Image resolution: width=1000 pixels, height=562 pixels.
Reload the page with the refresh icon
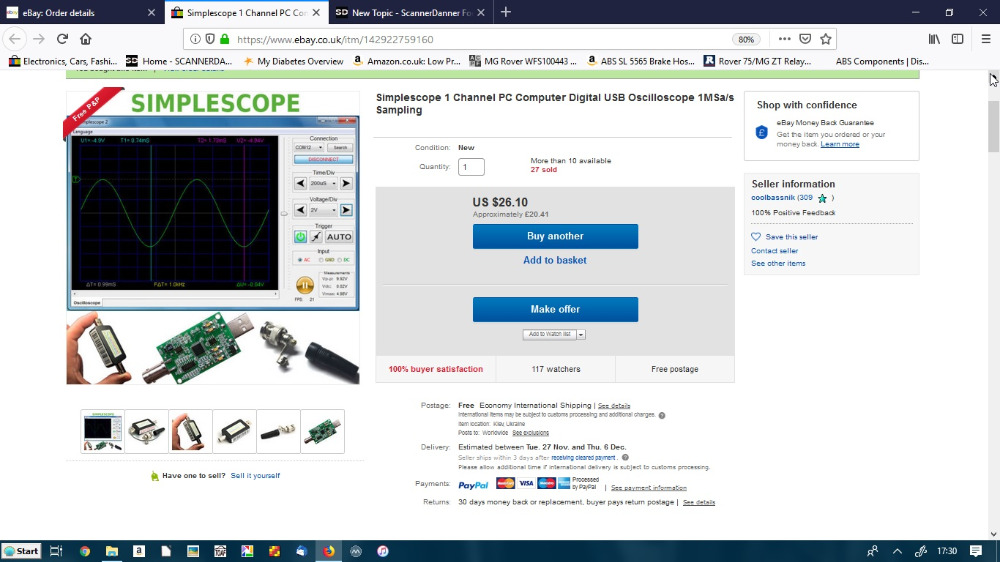click(x=62, y=39)
